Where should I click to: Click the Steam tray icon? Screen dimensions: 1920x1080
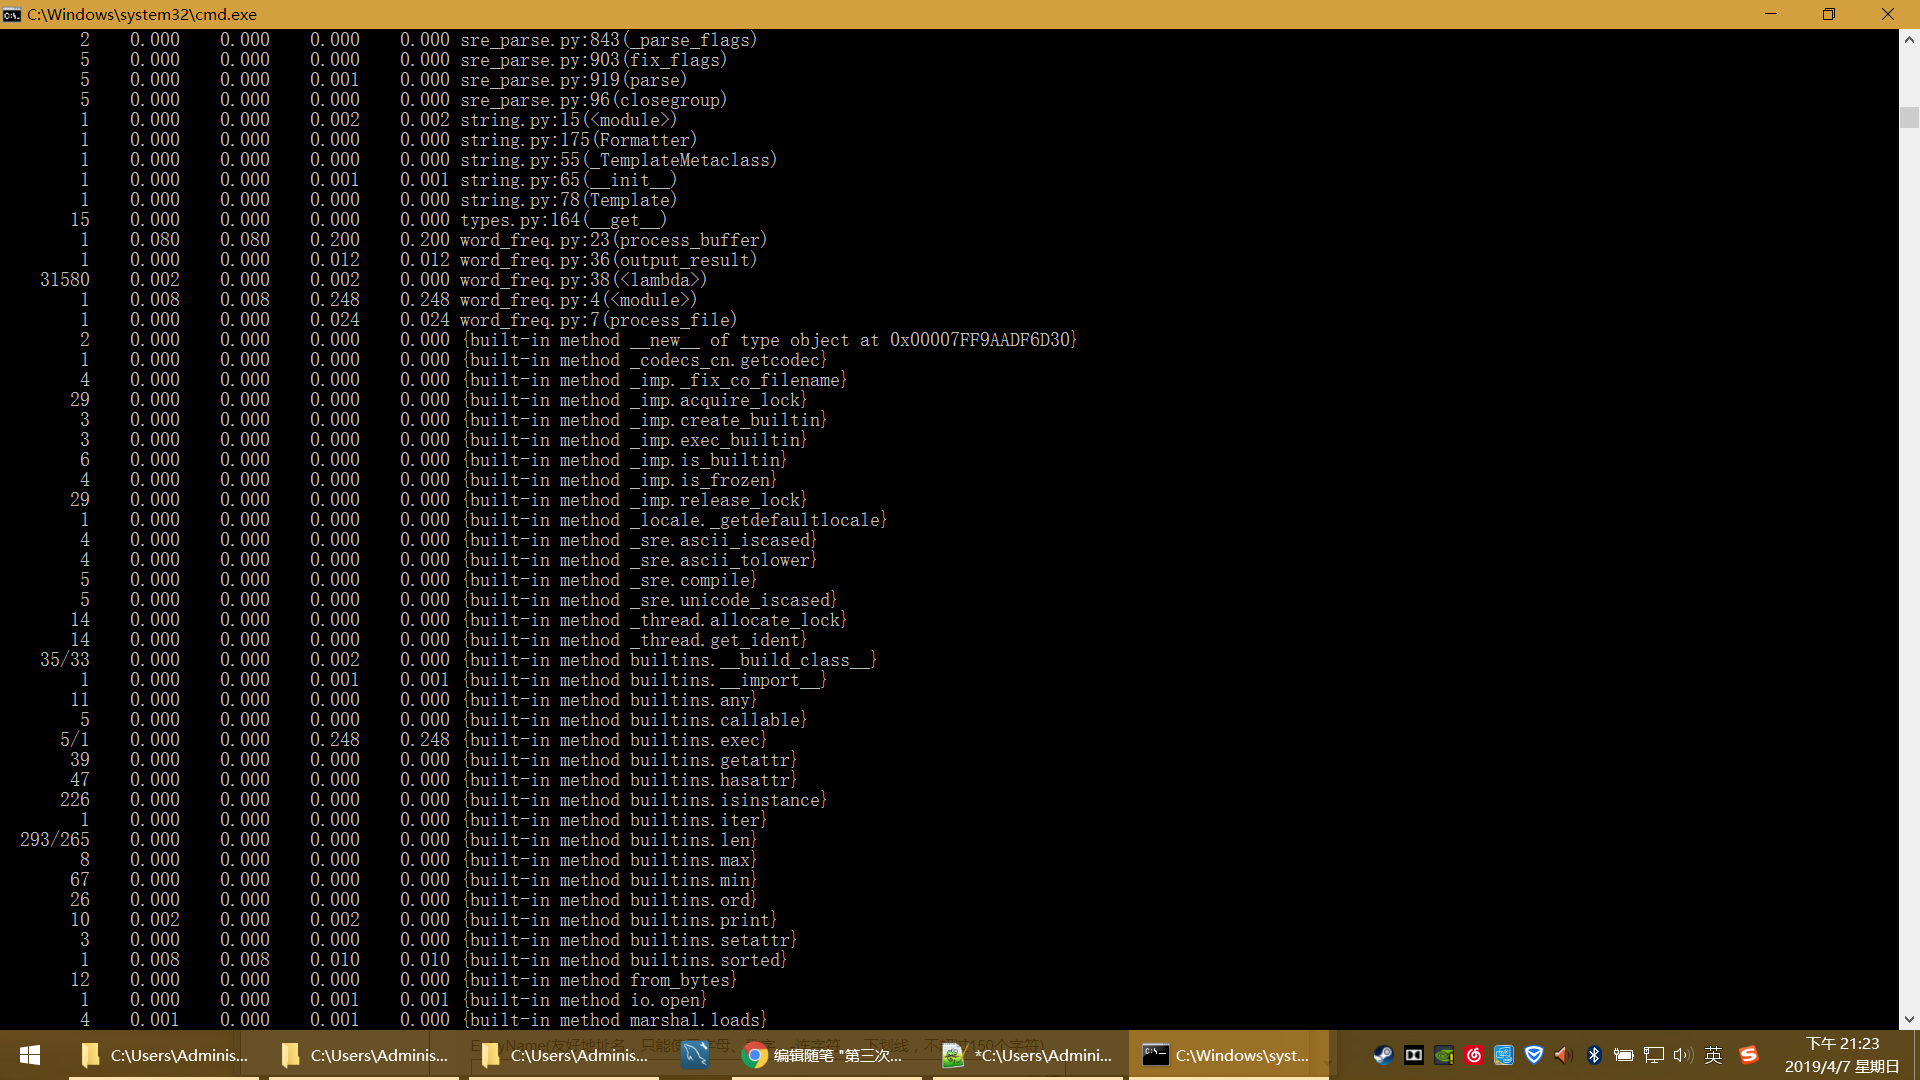click(1383, 1055)
